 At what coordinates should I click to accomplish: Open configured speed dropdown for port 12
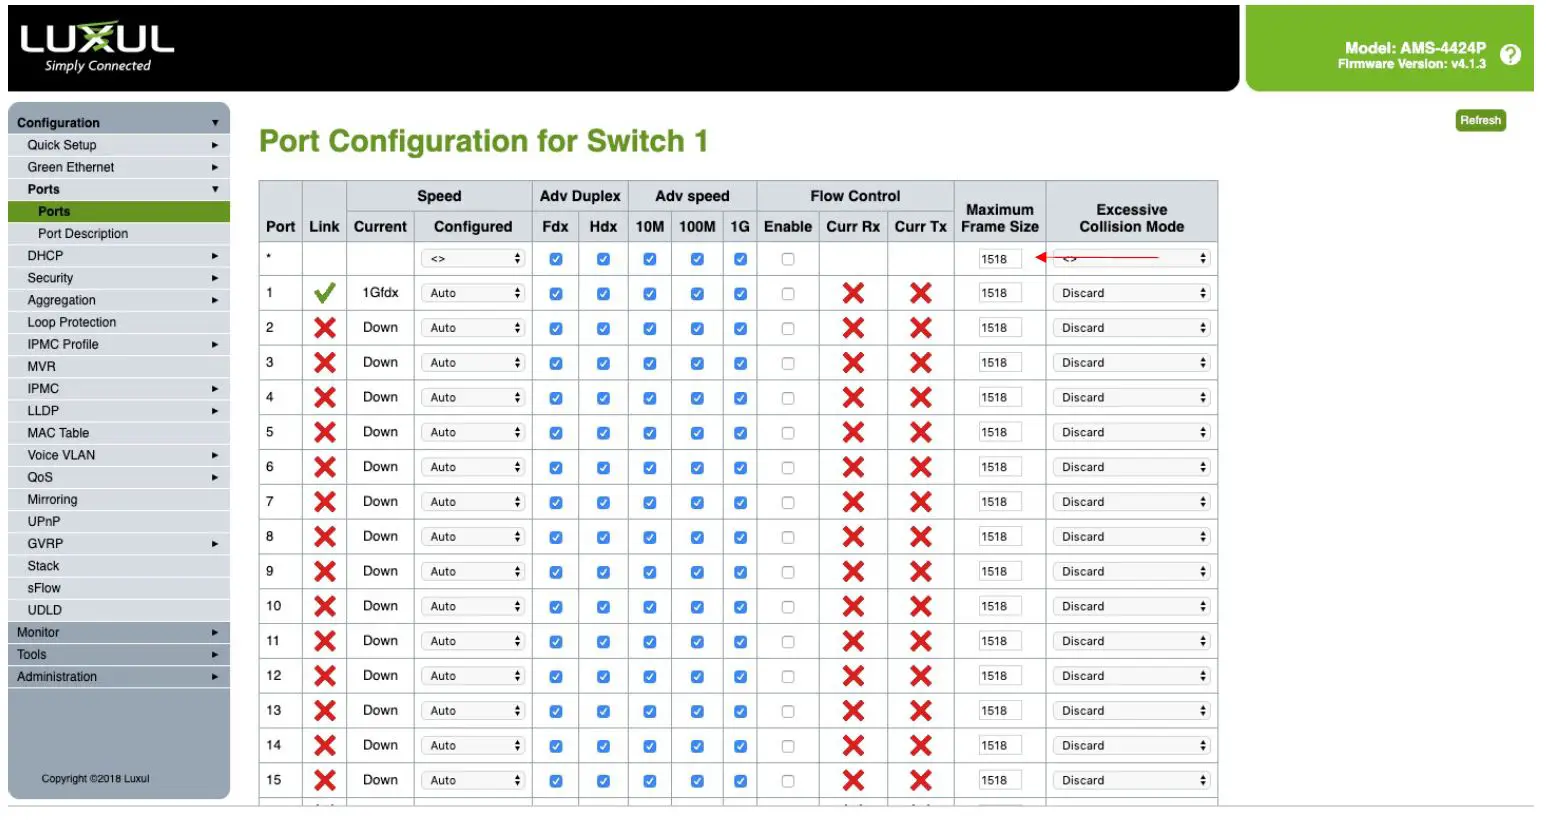click(x=473, y=676)
